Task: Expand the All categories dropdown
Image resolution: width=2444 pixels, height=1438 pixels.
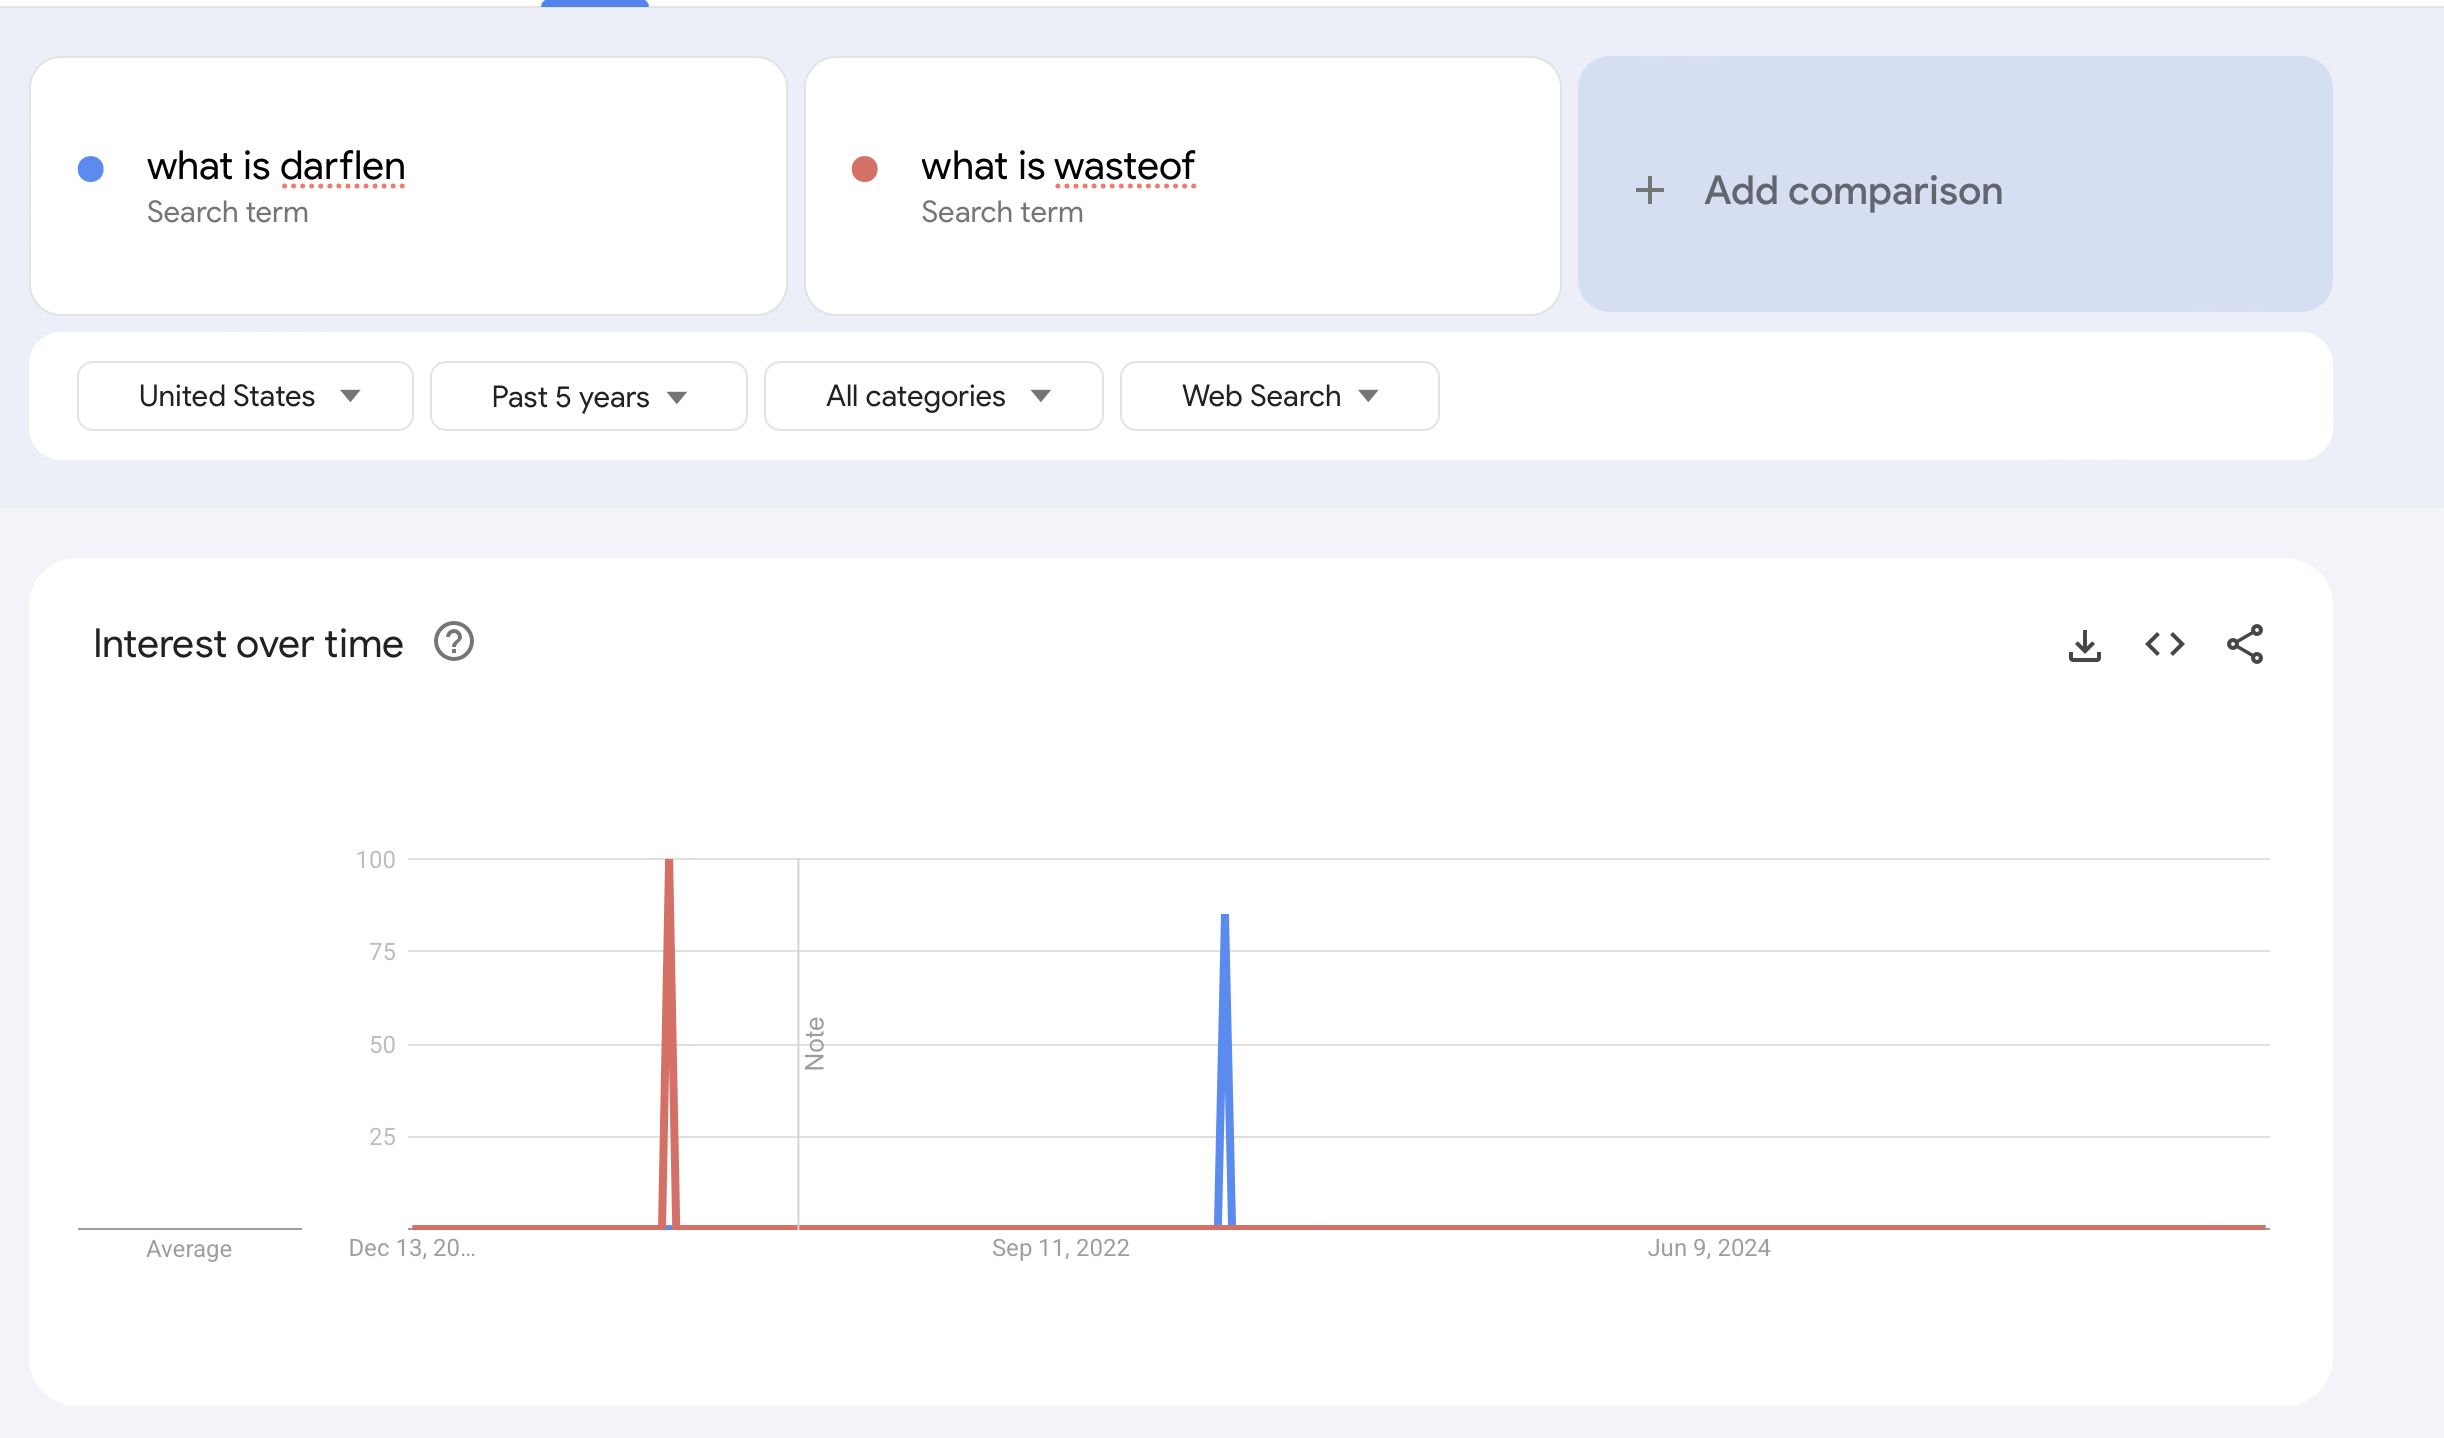Action: click(934, 396)
